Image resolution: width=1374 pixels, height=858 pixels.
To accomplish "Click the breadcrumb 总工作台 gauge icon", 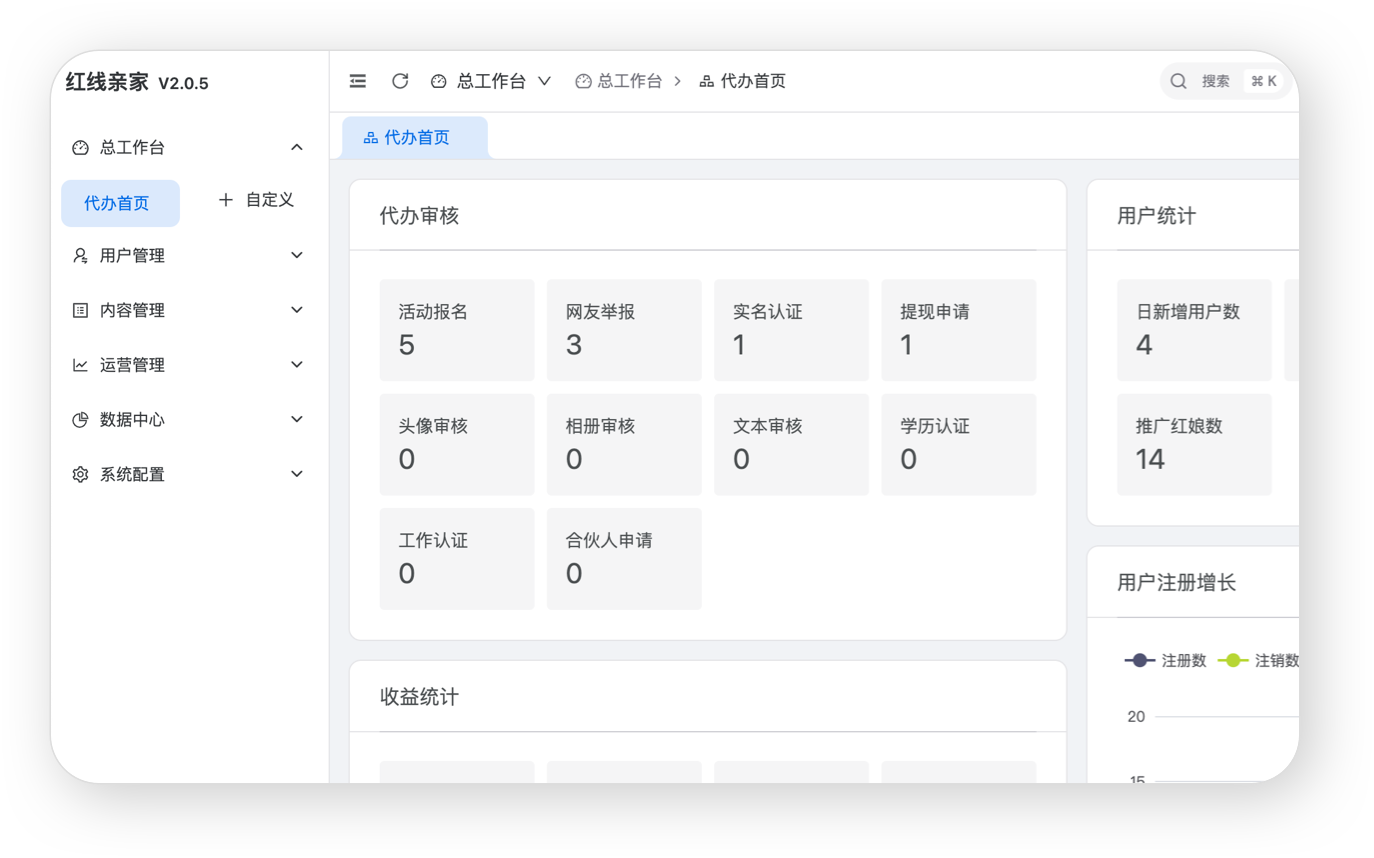I will [584, 81].
